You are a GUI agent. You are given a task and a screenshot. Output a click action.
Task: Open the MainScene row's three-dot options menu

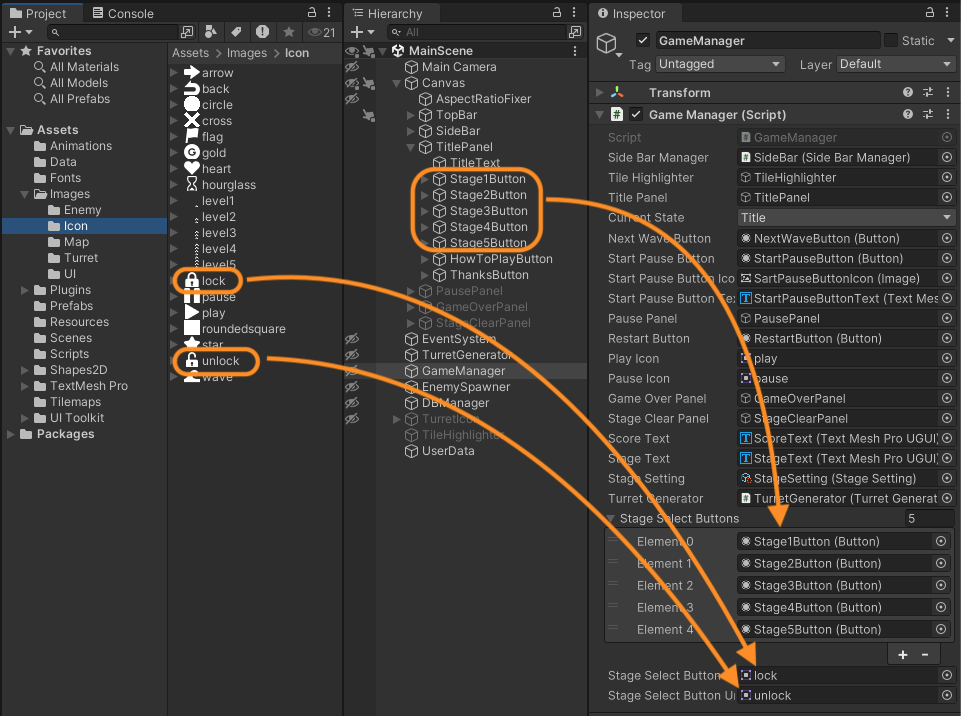(575, 51)
